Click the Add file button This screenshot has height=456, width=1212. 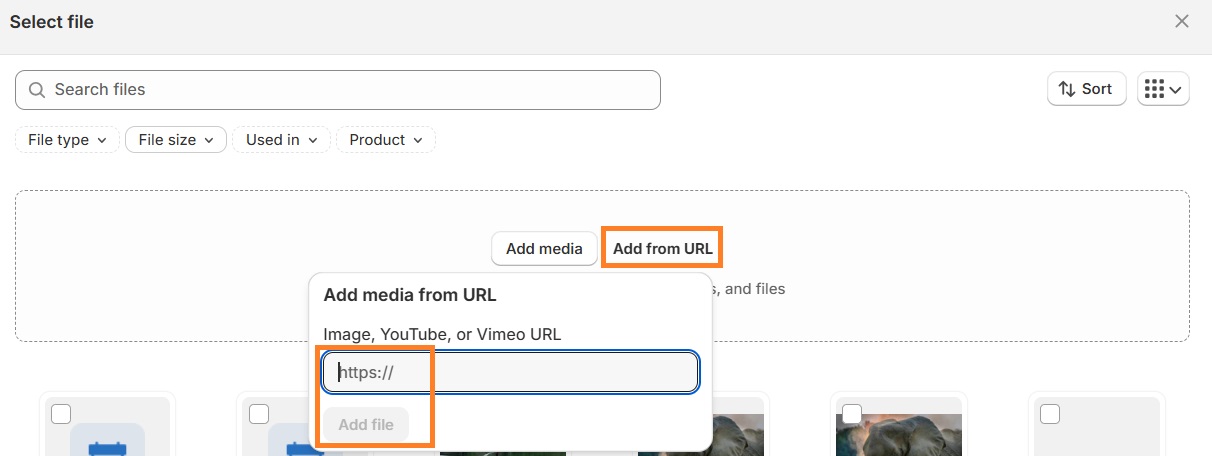(x=366, y=425)
